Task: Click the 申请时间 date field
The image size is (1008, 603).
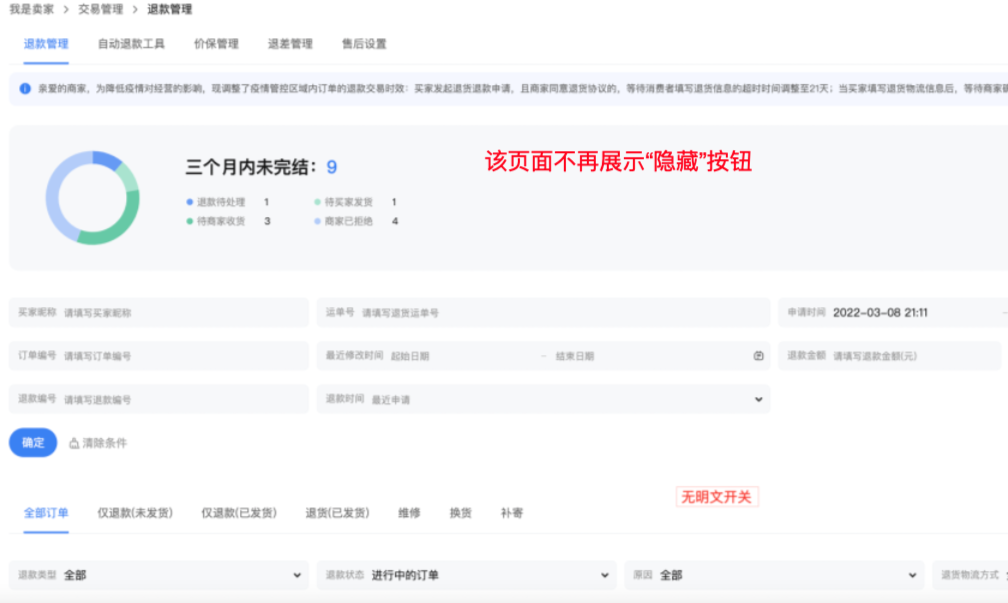Action: pos(900,313)
